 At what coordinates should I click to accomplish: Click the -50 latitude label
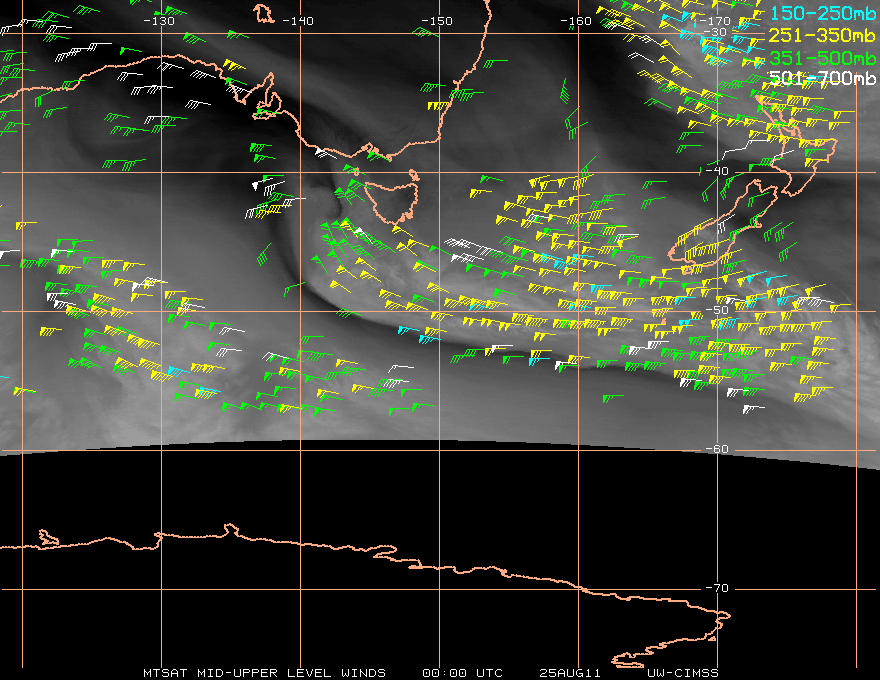717,310
